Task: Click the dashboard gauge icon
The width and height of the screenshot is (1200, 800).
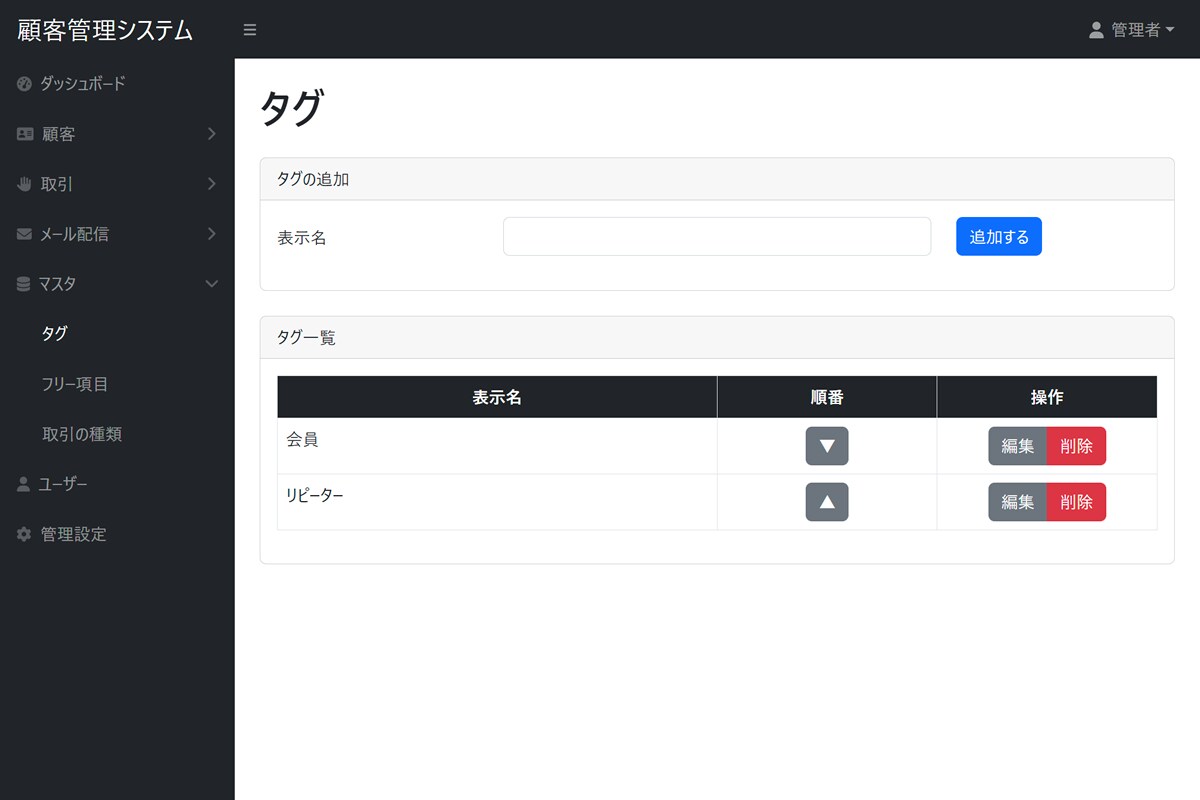Action: [x=25, y=84]
